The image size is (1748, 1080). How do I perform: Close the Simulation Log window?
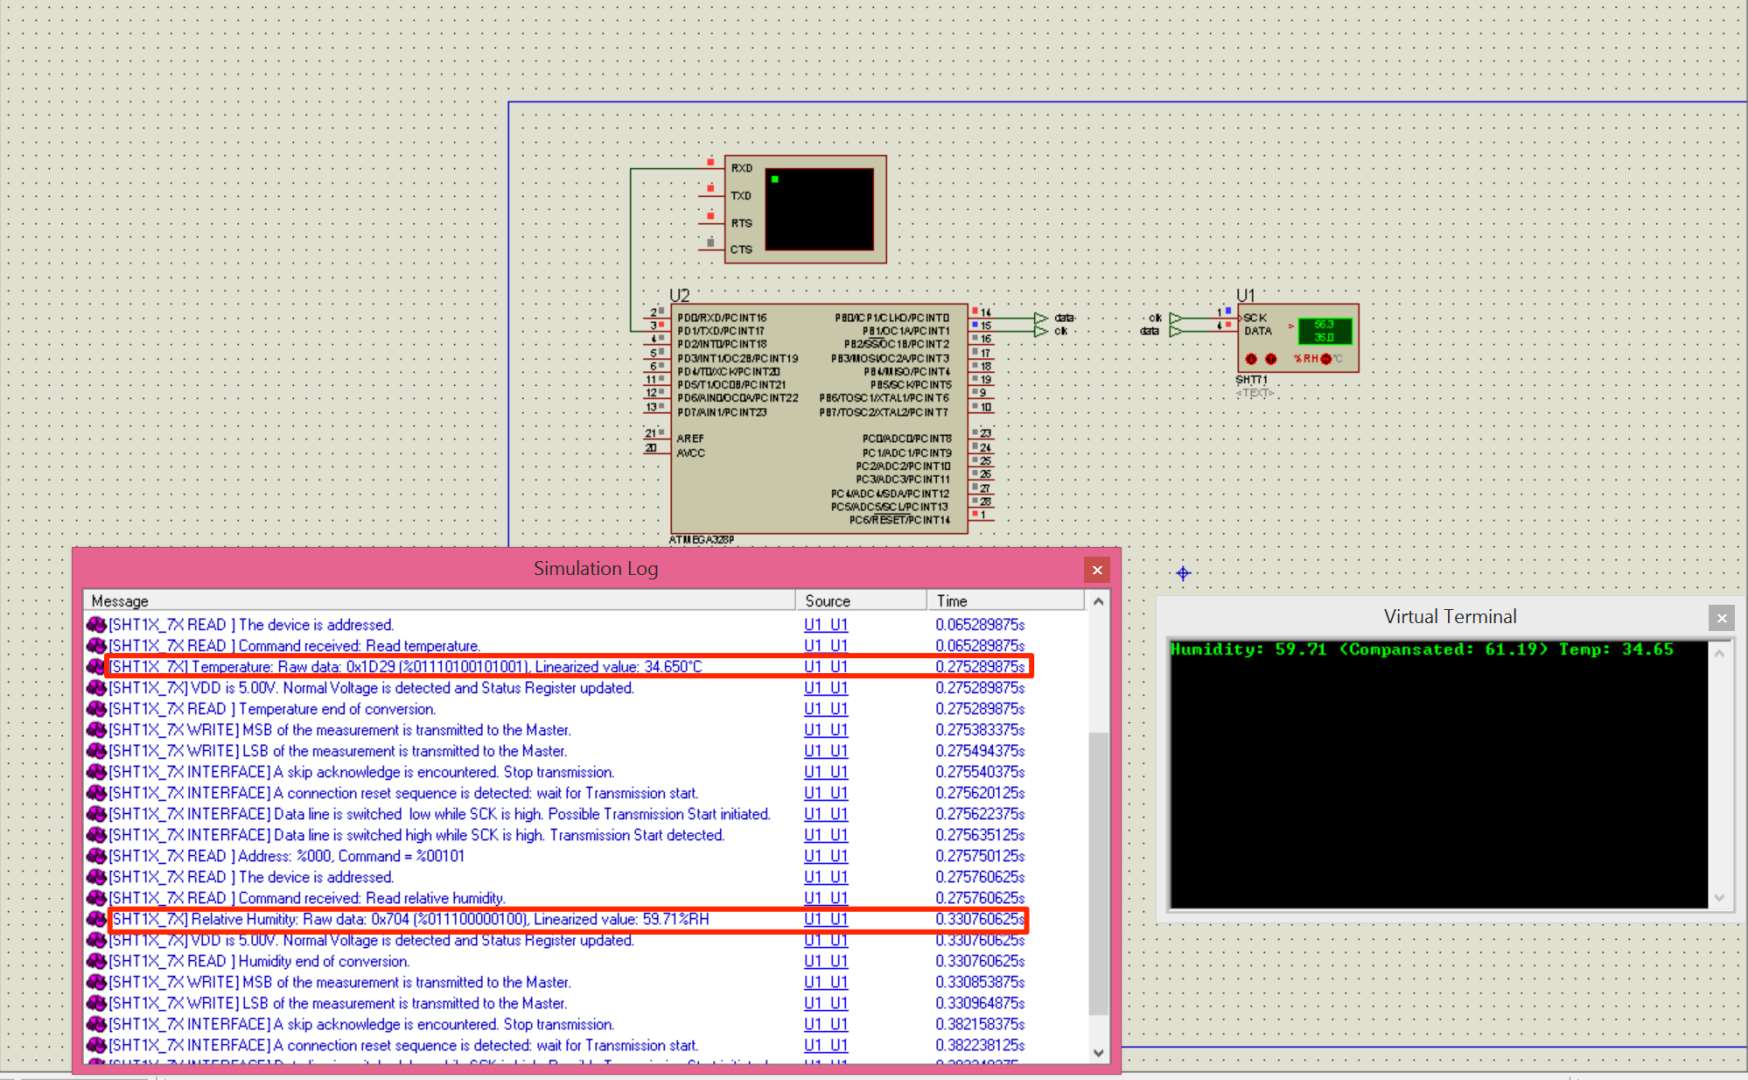[1097, 570]
